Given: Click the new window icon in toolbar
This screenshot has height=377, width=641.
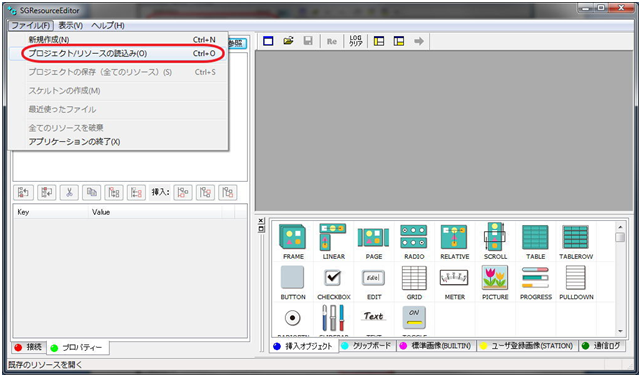Looking at the screenshot, I should click(x=268, y=41).
